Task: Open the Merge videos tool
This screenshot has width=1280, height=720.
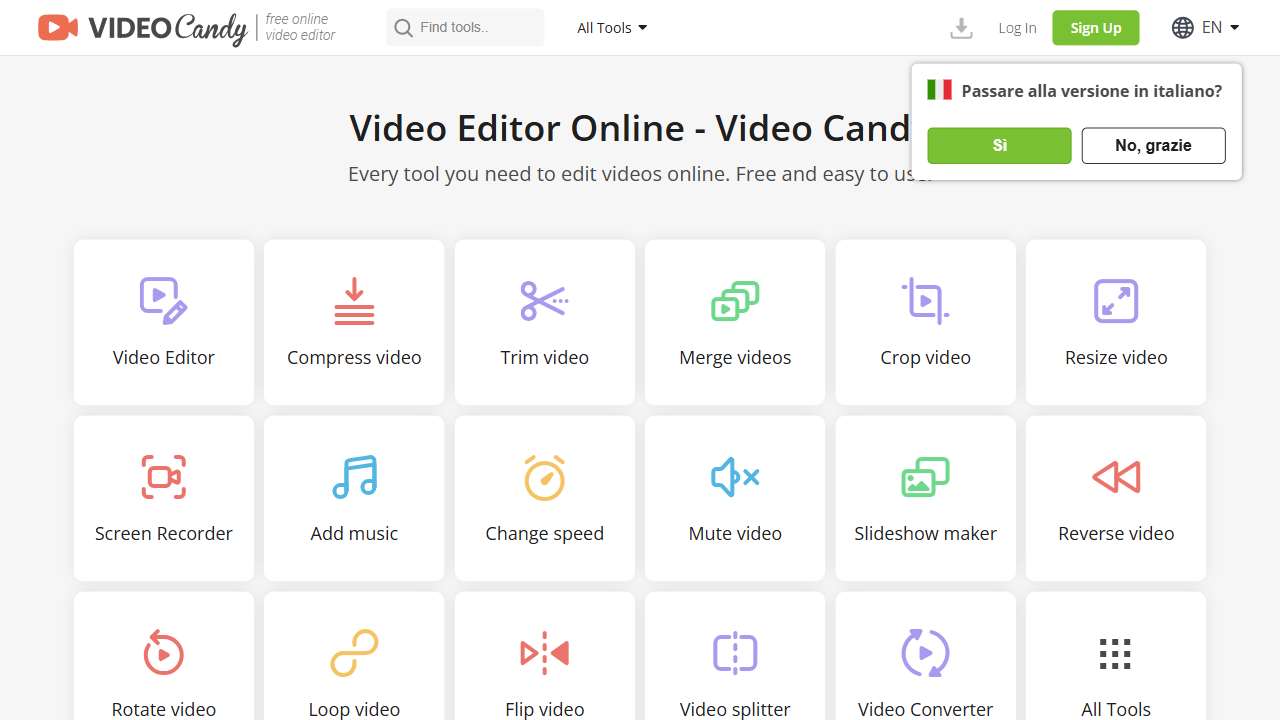Action: point(734,322)
